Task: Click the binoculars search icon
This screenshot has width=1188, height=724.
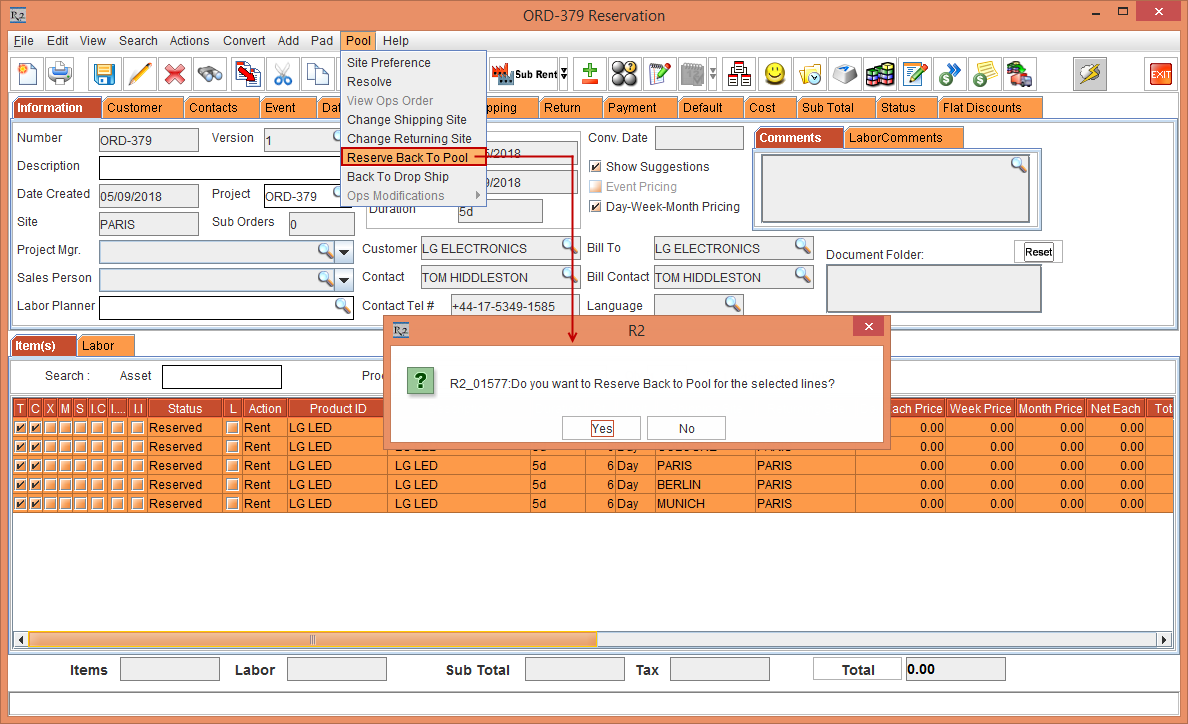Action: pyautogui.click(x=210, y=74)
